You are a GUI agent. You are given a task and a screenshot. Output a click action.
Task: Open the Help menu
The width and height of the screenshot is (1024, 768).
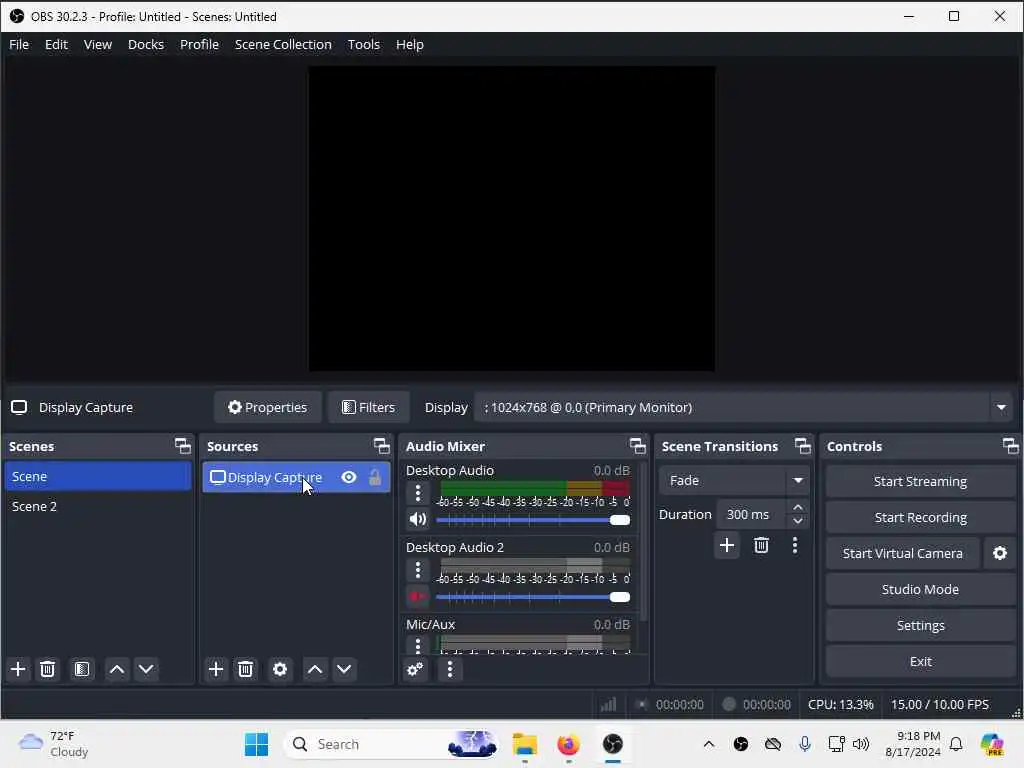coord(409,44)
